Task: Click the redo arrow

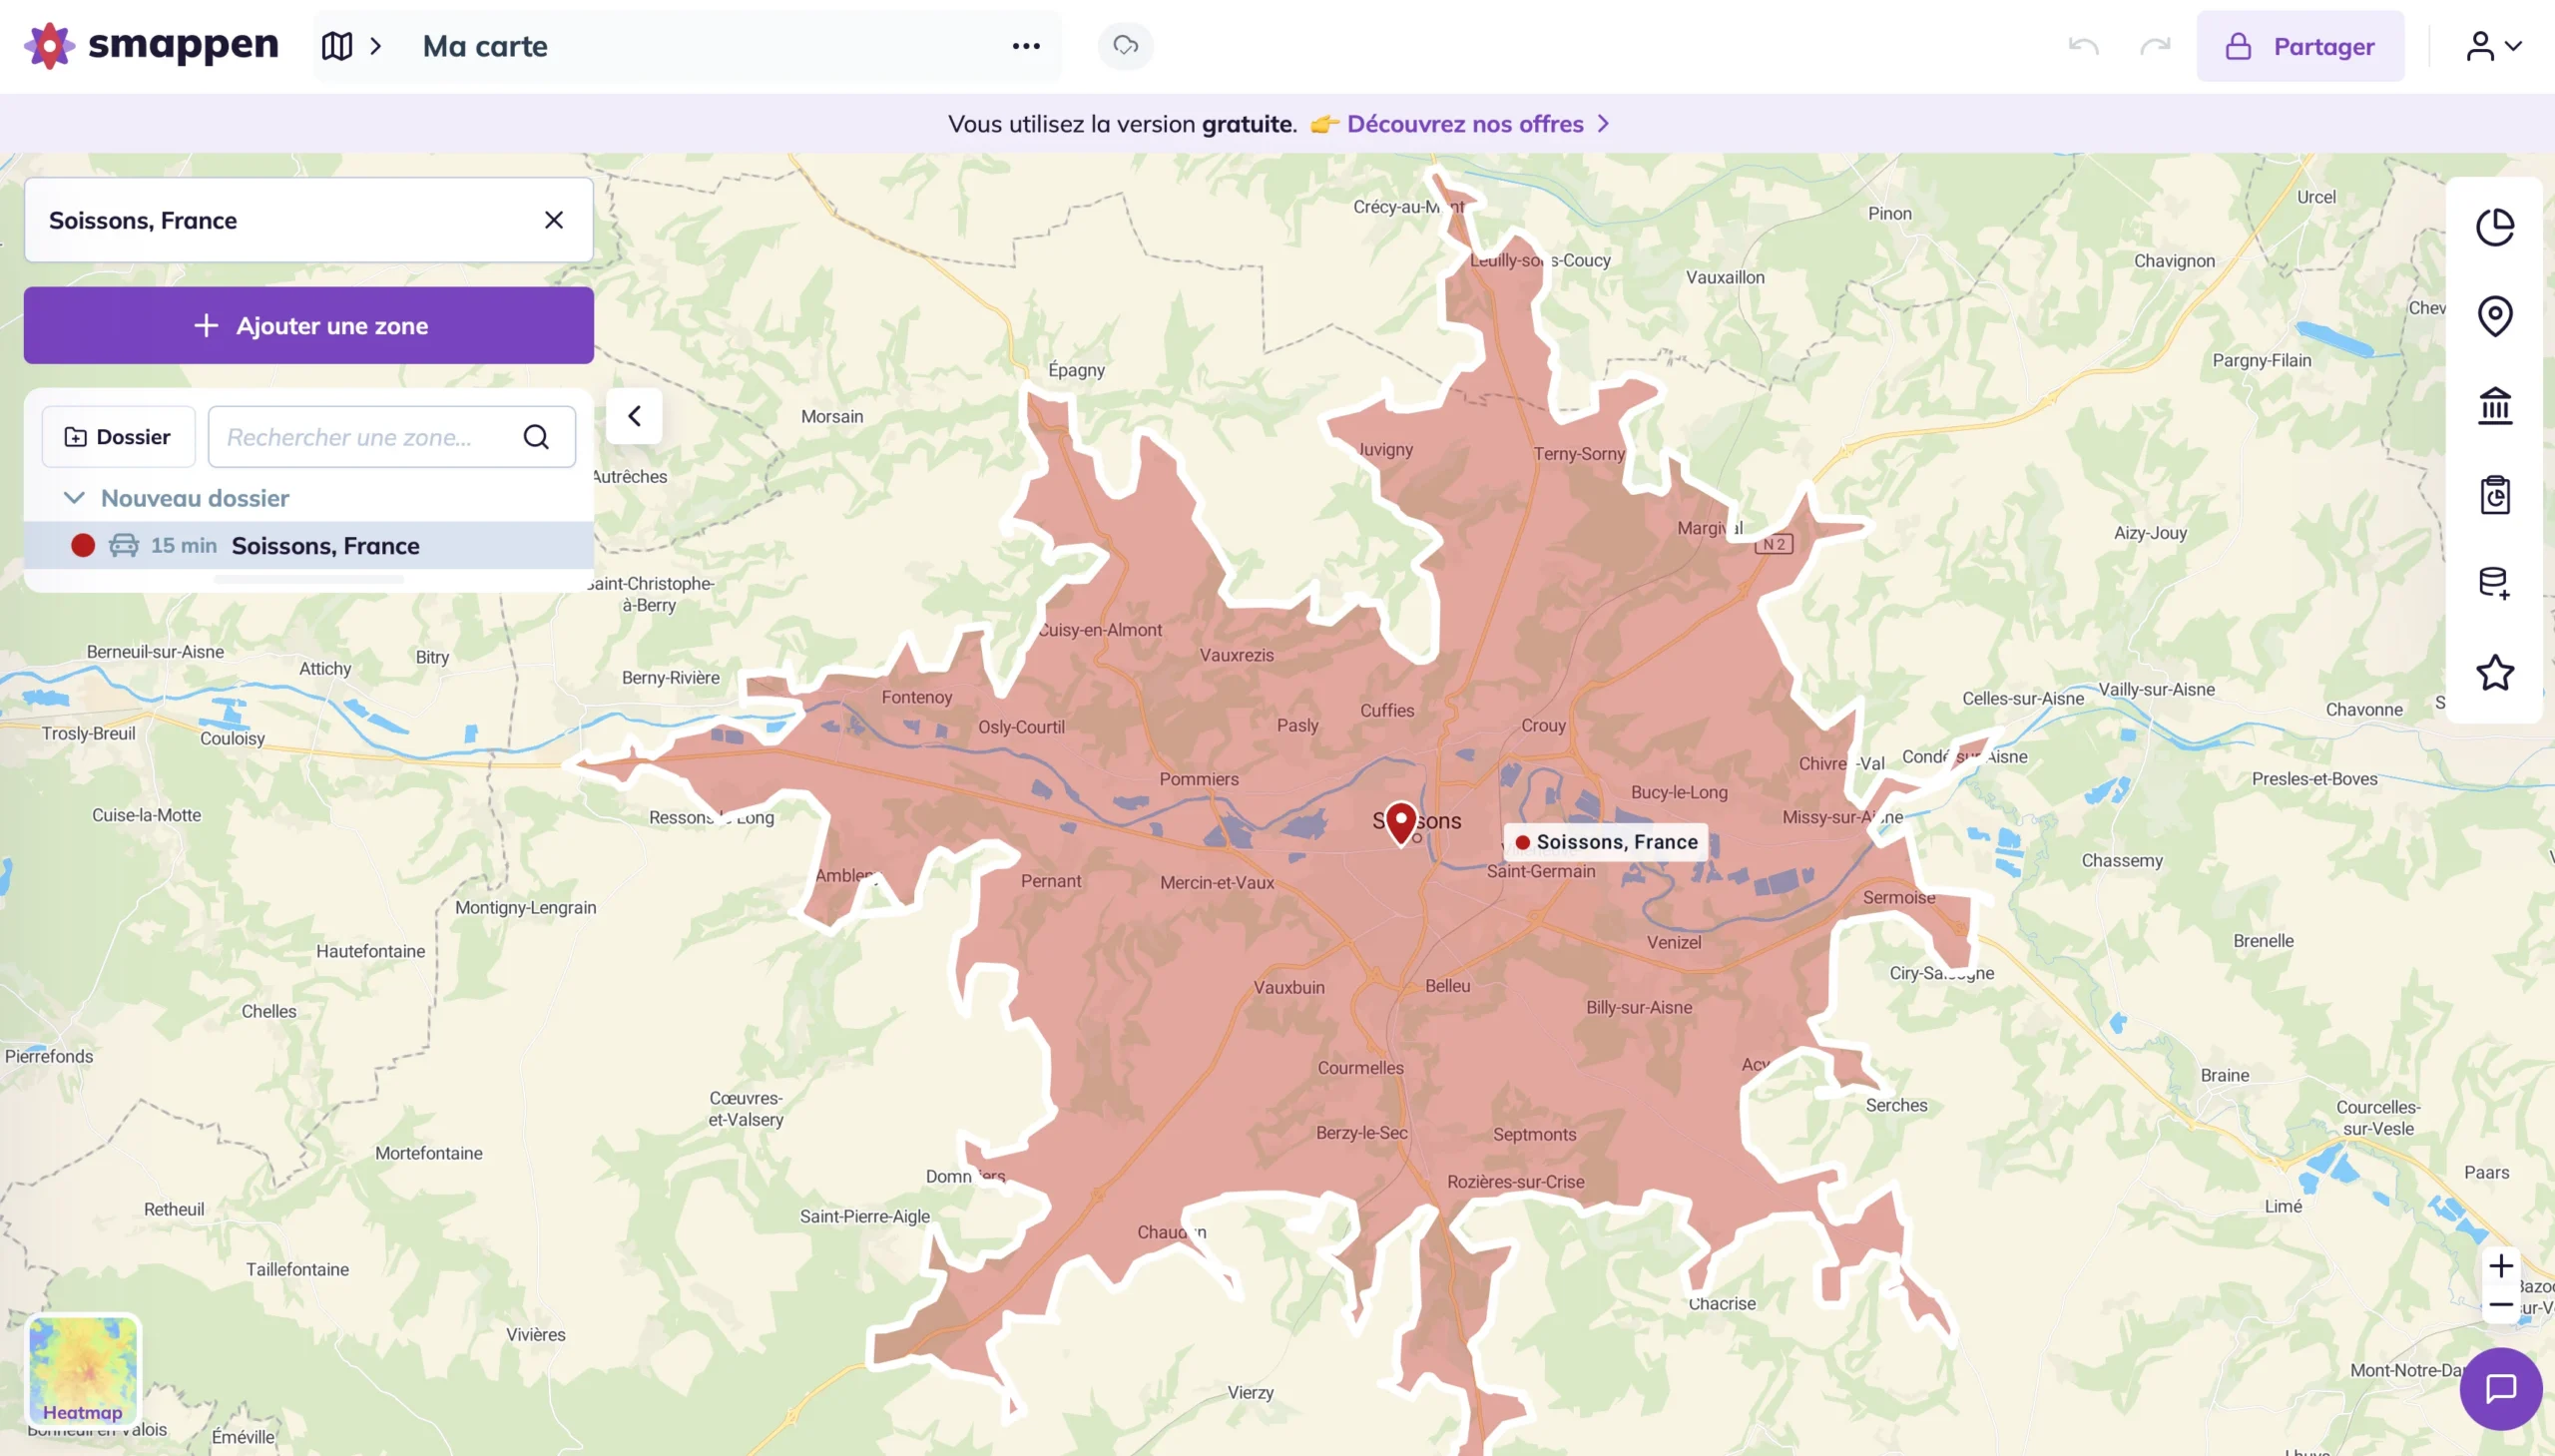Action: point(2155,45)
